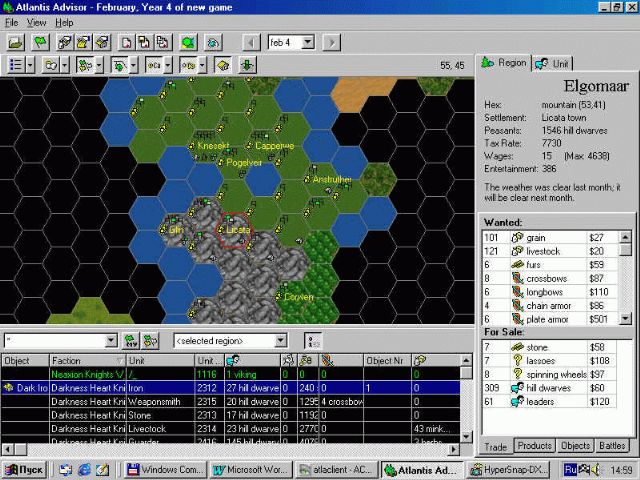640x480 pixels.
Task: Click the blank document toolbar icon
Action: 126,42
